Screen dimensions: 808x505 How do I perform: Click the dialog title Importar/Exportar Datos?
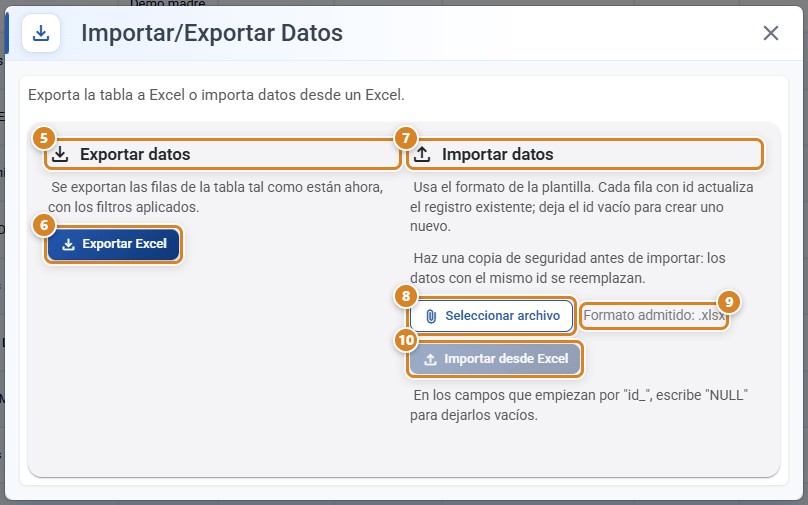(x=212, y=33)
